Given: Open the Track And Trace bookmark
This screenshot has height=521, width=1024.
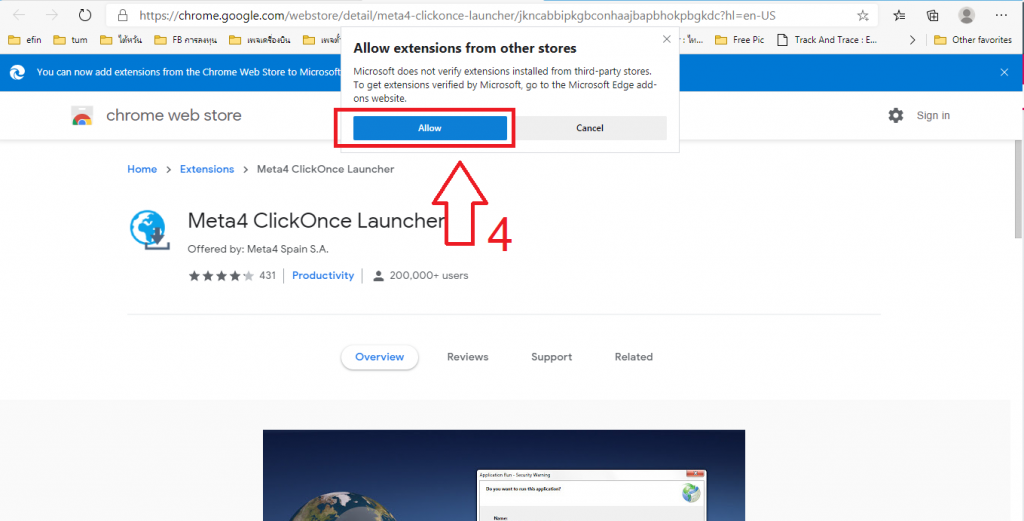Looking at the screenshot, I should coord(827,40).
